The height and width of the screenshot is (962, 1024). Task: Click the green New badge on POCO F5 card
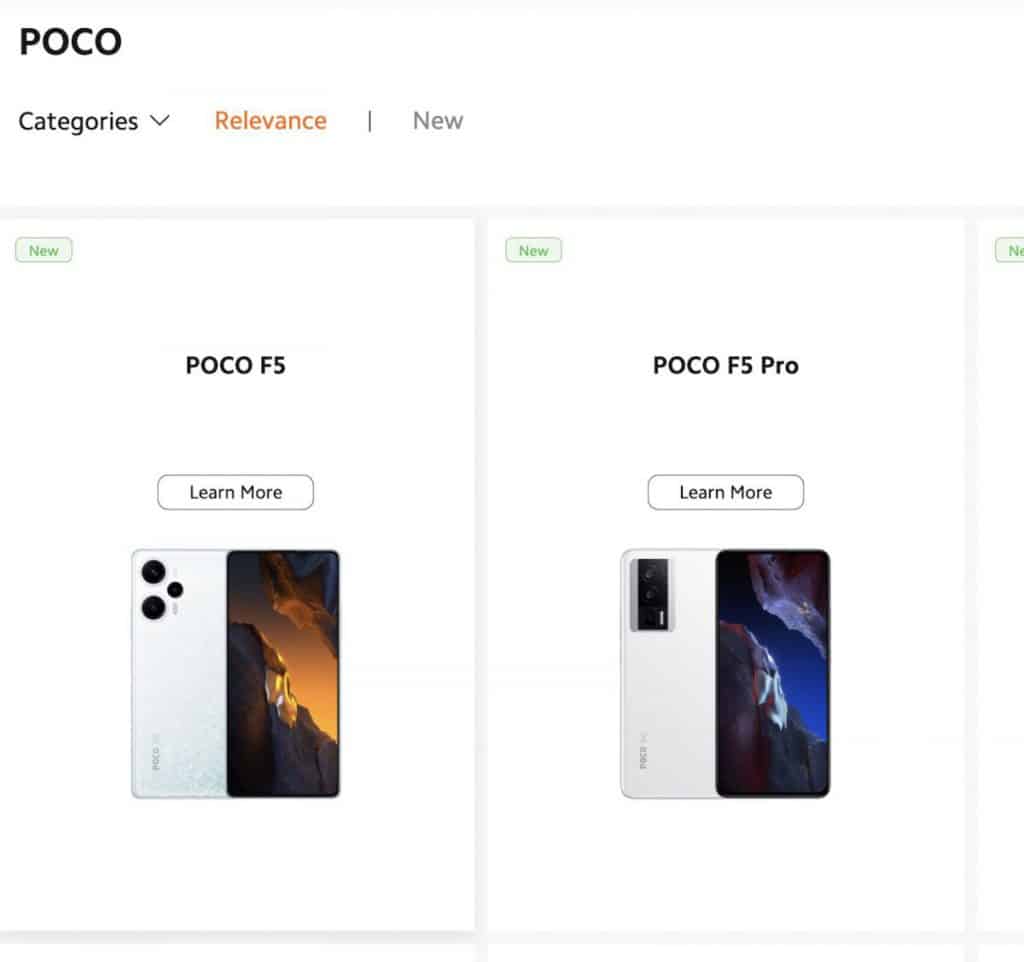(44, 251)
